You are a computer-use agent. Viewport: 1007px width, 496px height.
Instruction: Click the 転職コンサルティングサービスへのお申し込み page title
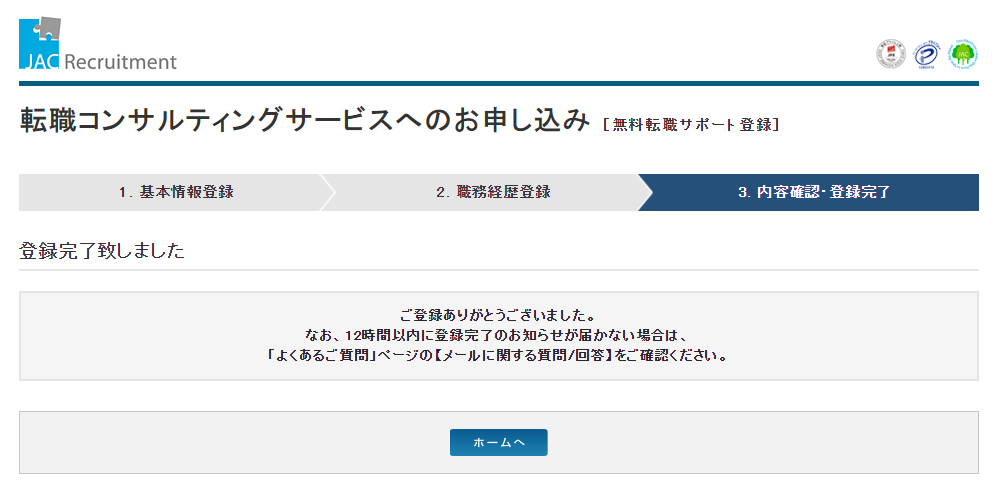[304, 121]
